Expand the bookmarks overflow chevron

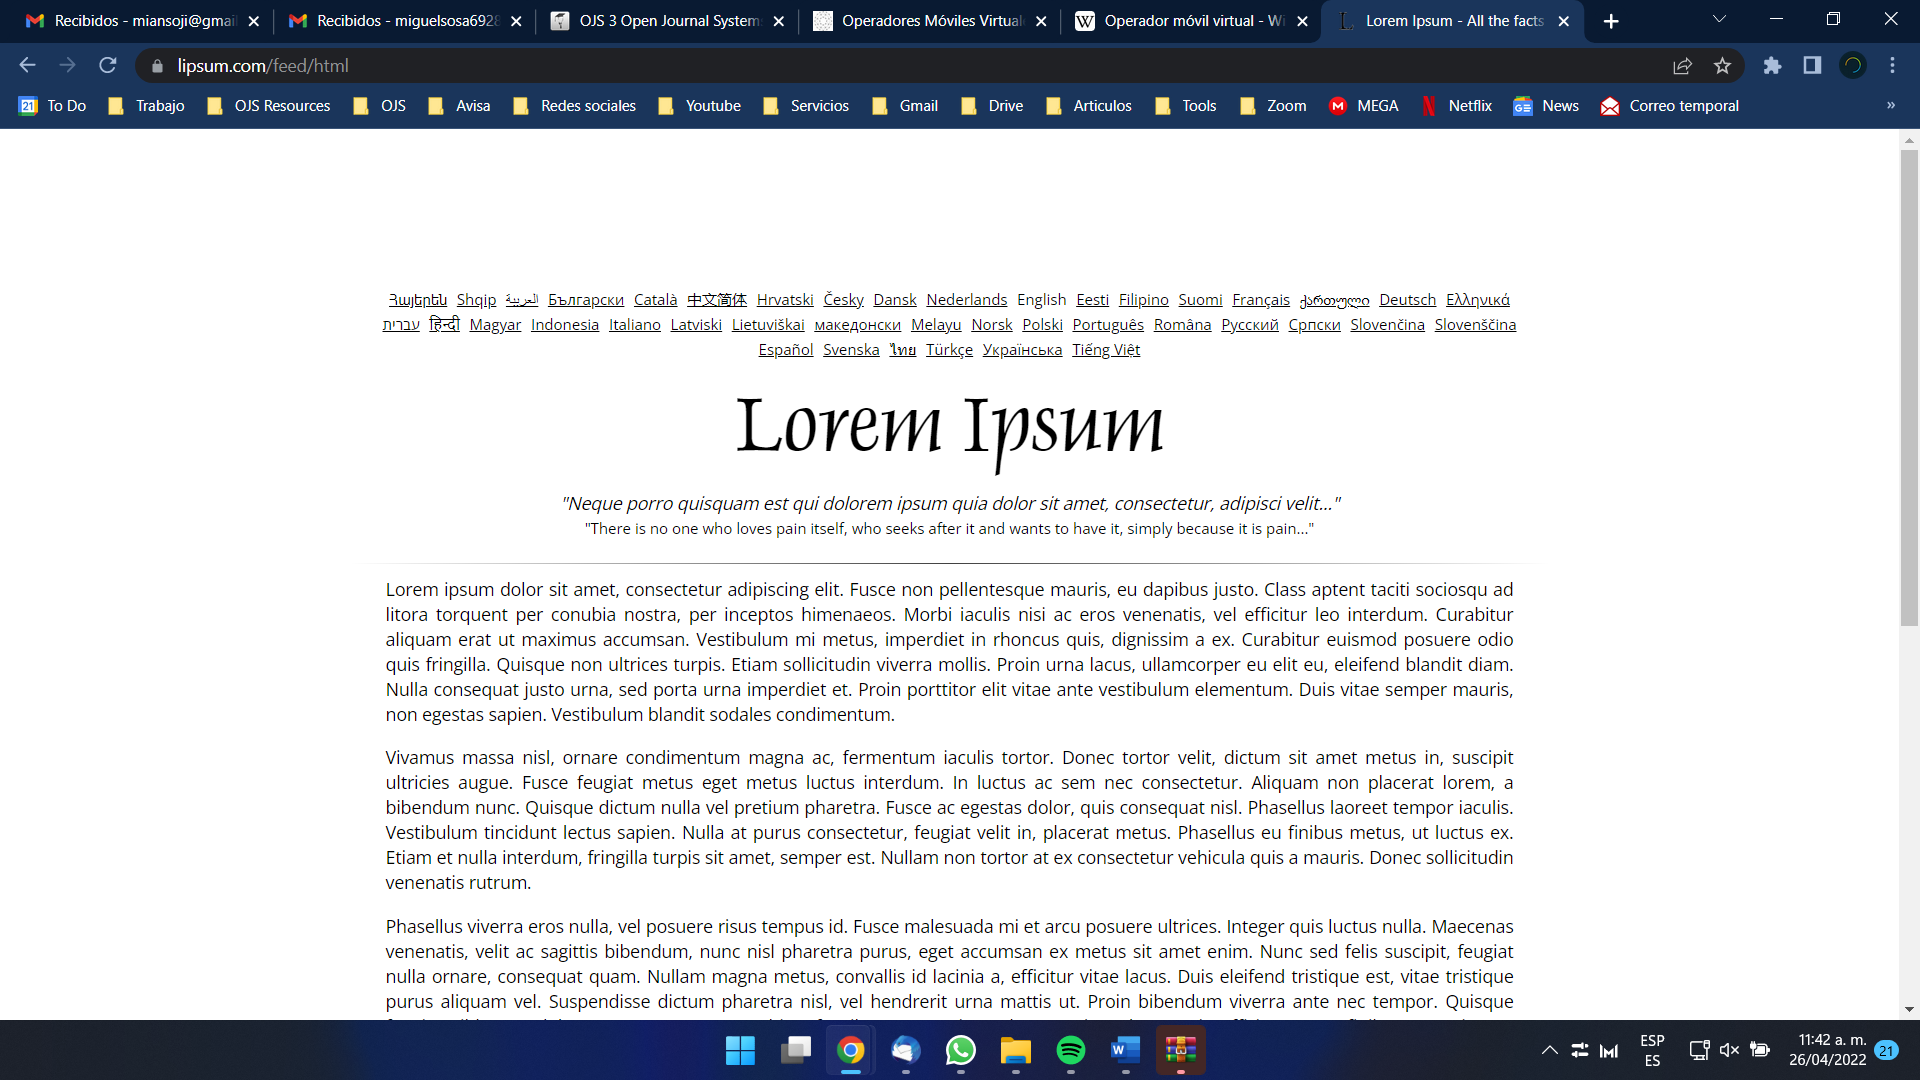pyautogui.click(x=1892, y=105)
